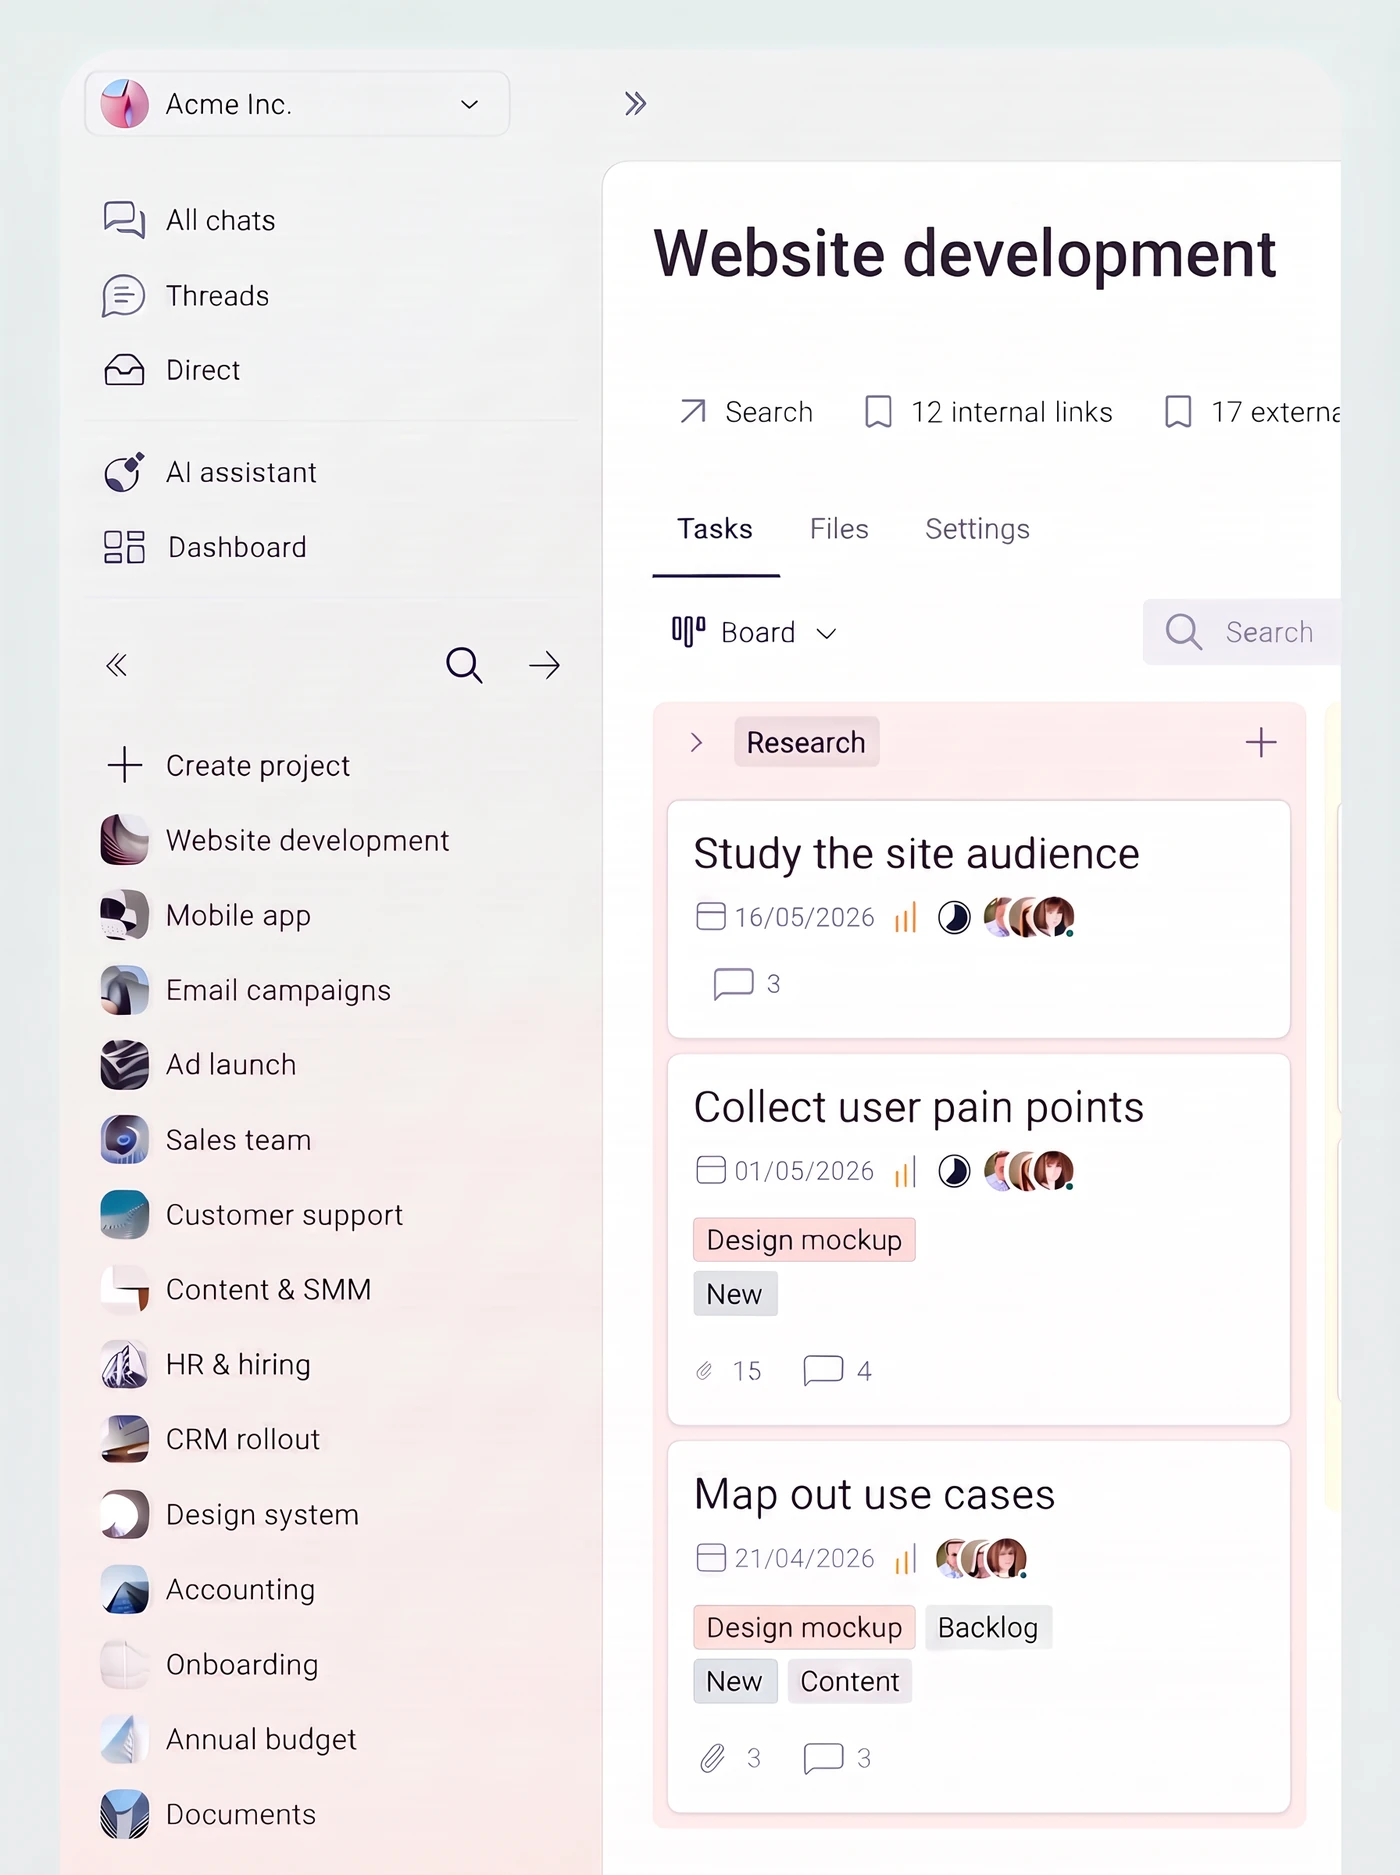Open comments on Map out use cases
Screen dimensions: 1400x1875
pyautogui.click(x=837, y=1758)
